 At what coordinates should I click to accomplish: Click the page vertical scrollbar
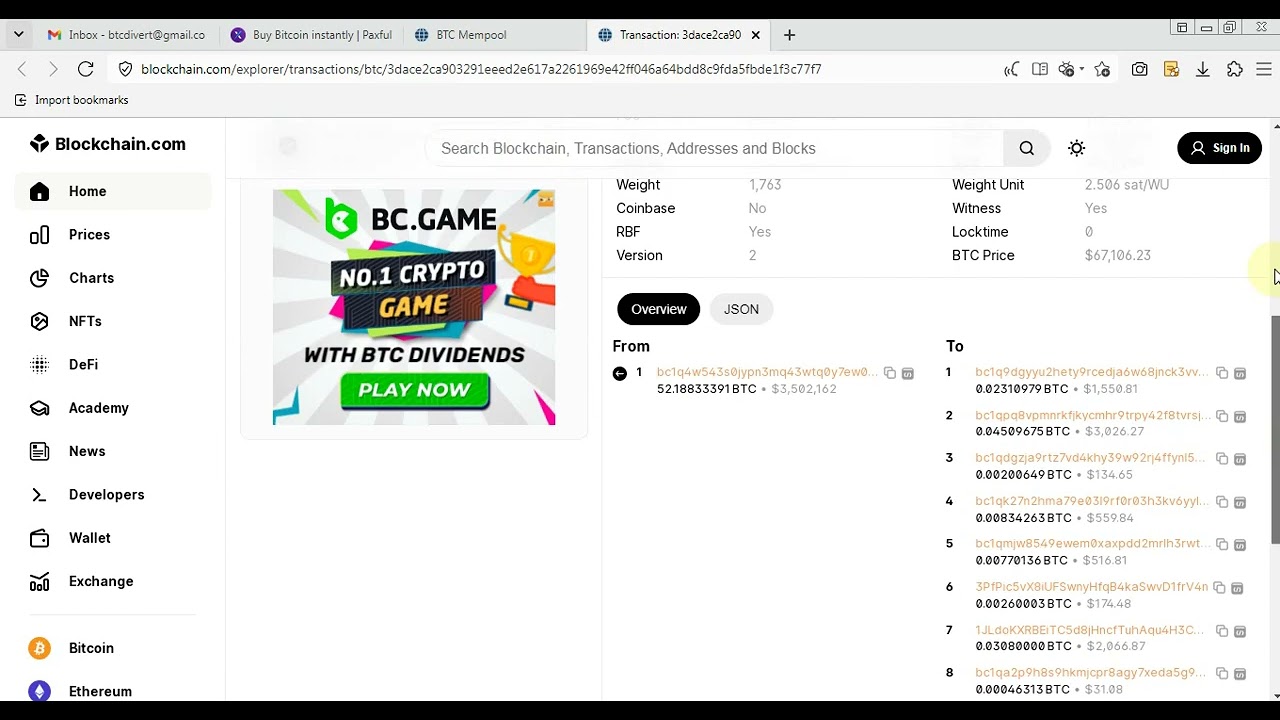click(1275, 430)
